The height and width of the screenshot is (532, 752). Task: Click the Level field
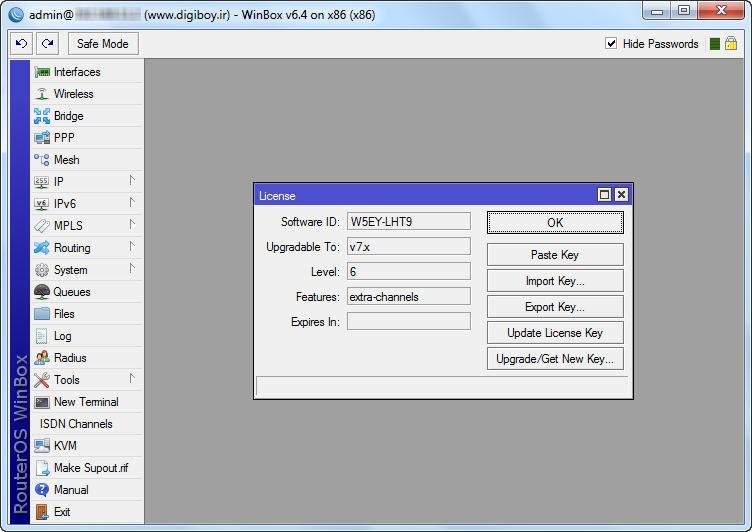(409, 272)
